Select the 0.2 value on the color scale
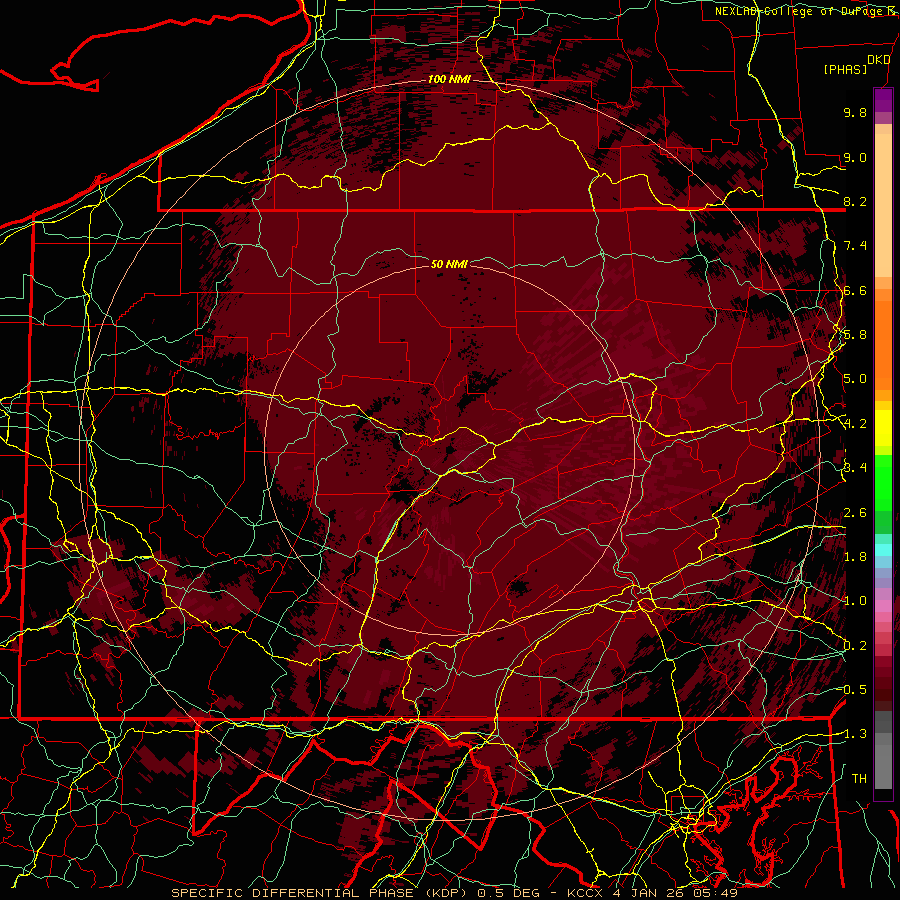This screenshot has width=900, height=900. [855, 646]
